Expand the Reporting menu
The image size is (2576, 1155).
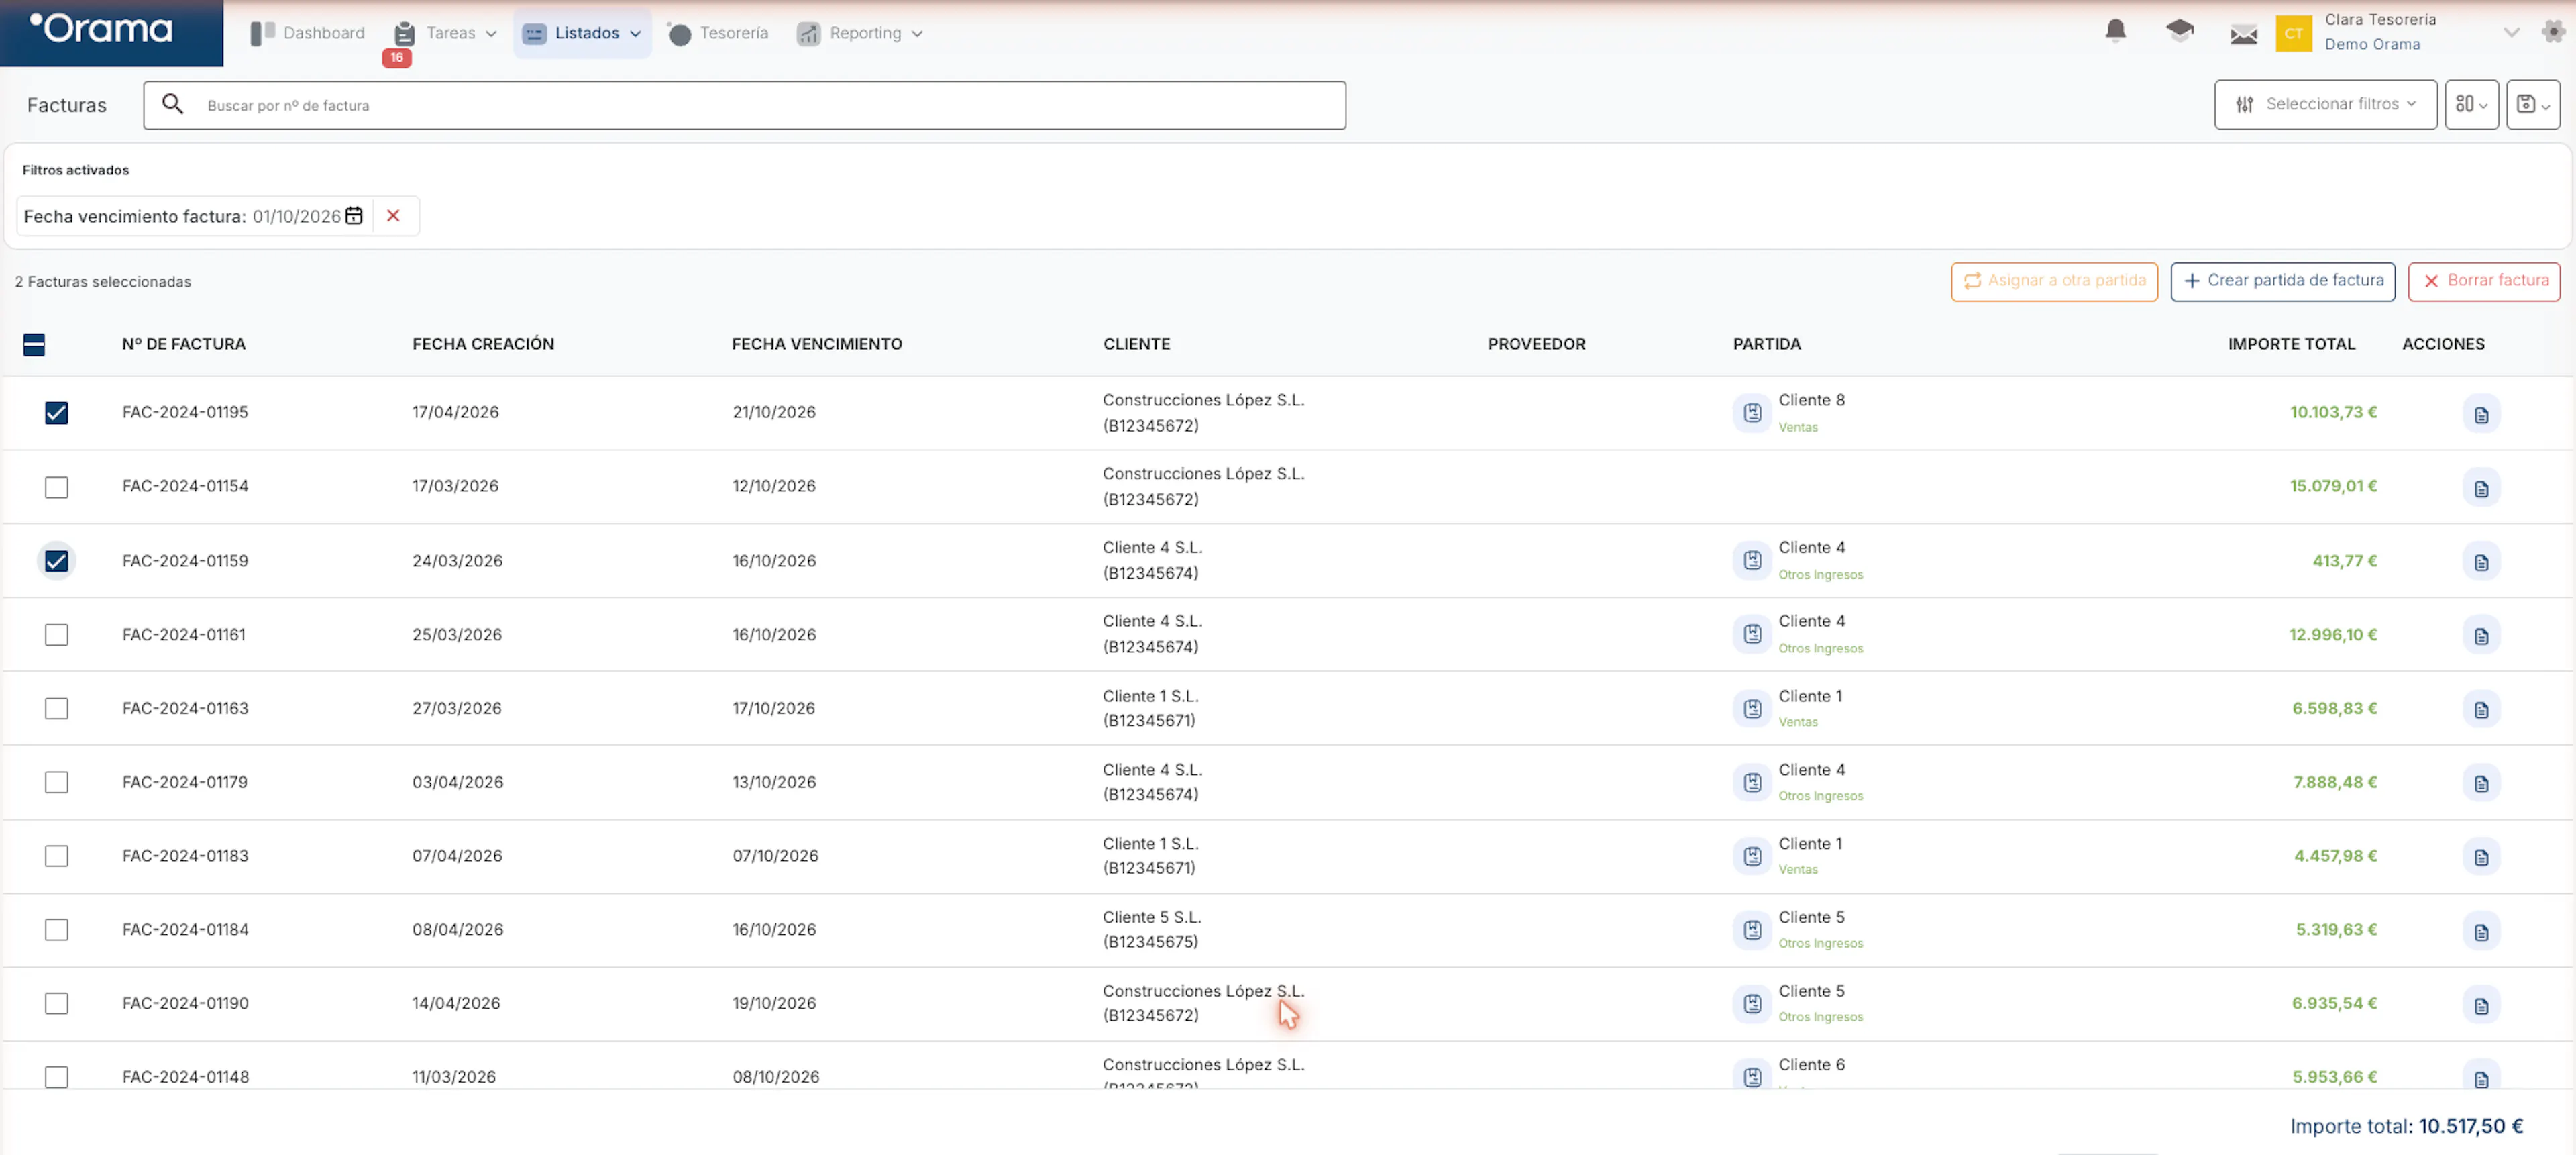(859, 33)
